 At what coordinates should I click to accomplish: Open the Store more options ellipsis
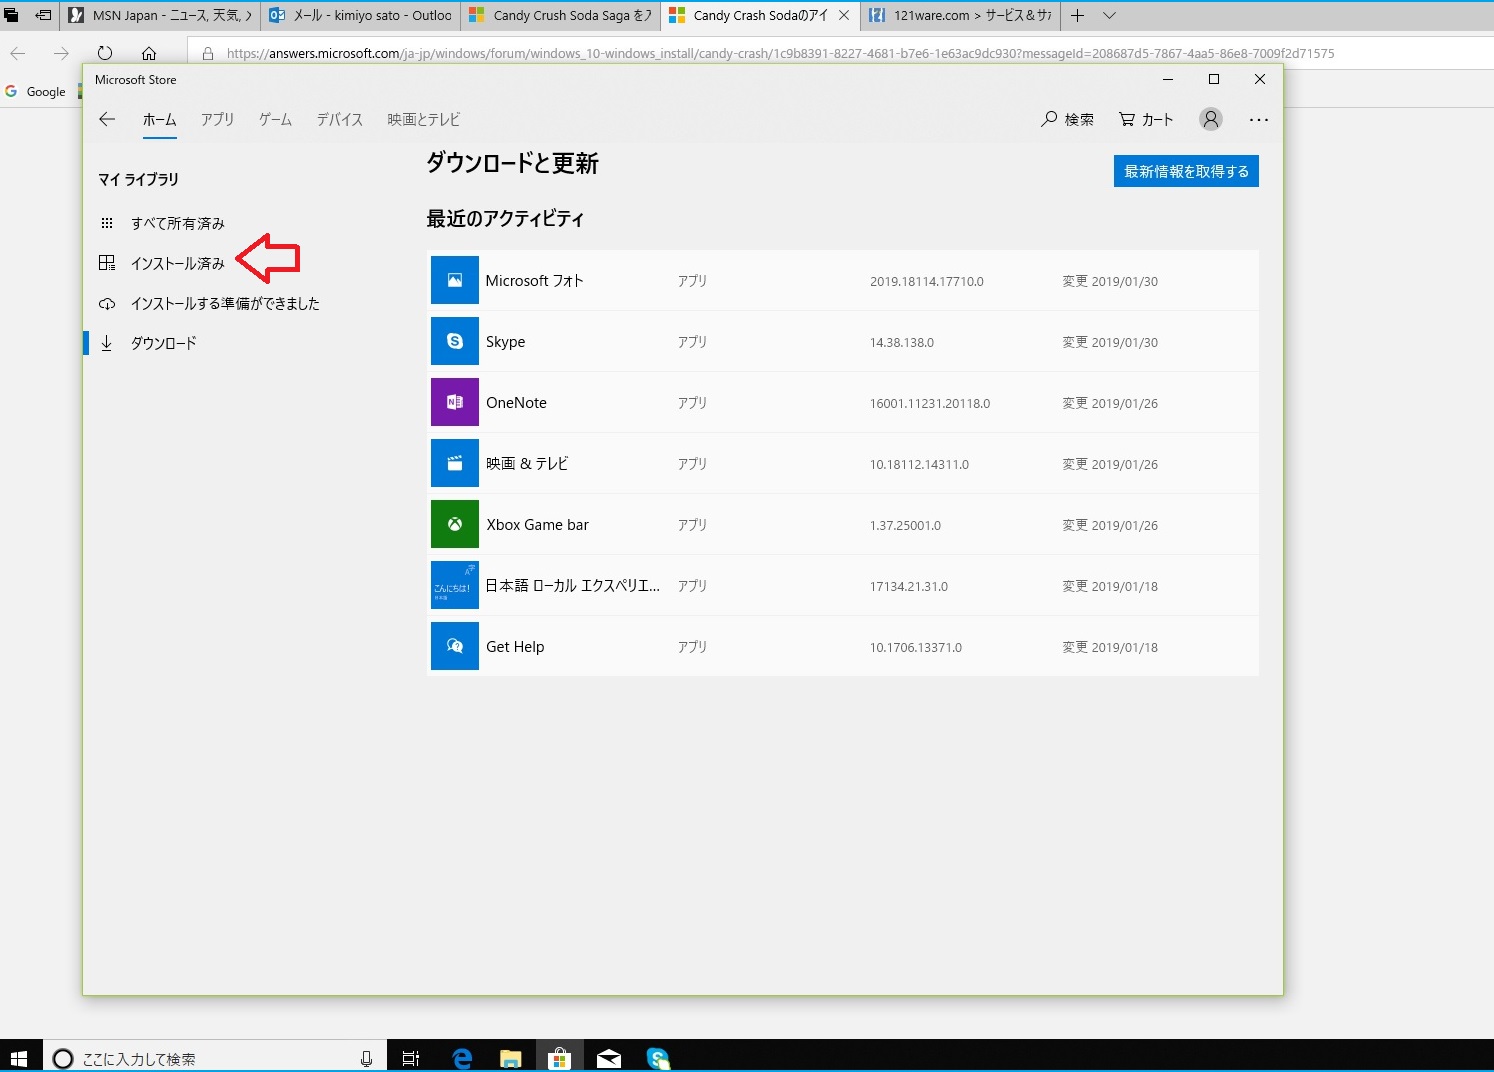point(1259,119)
